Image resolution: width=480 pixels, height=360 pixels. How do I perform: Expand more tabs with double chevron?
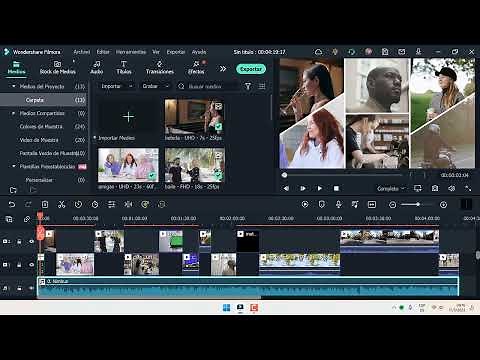pos(223,69)
